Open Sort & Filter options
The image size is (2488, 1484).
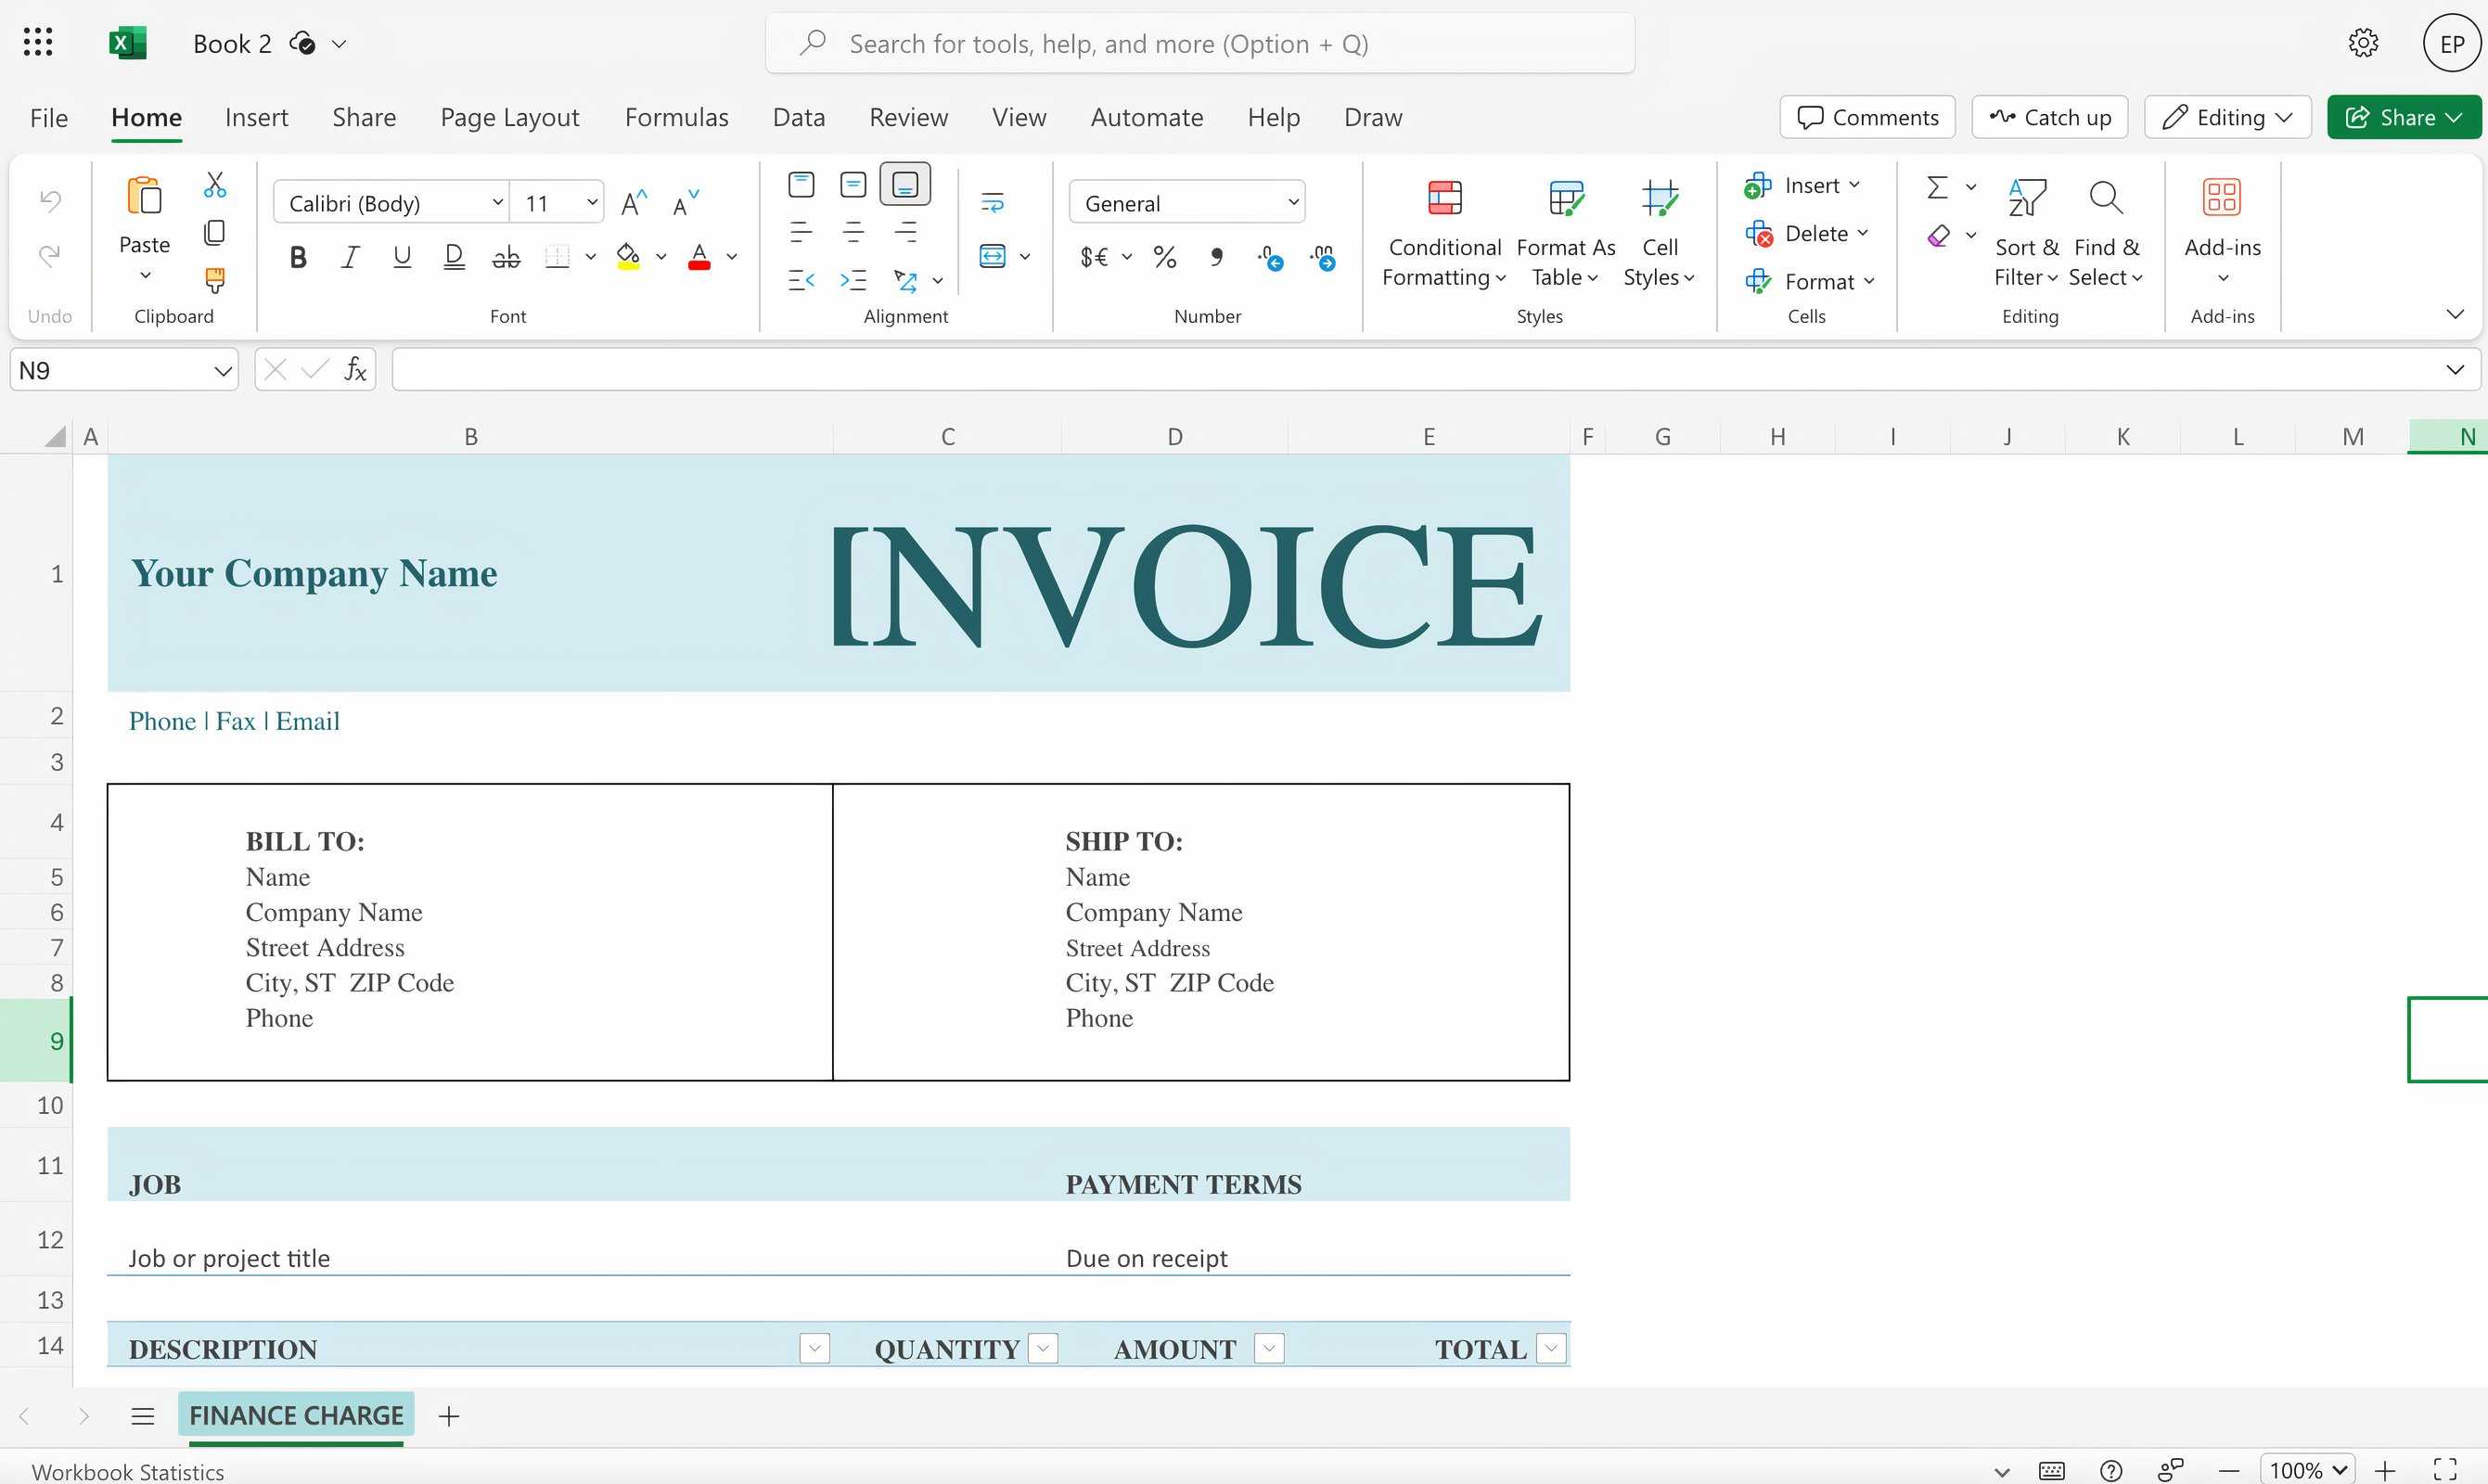coord(2026,234)
